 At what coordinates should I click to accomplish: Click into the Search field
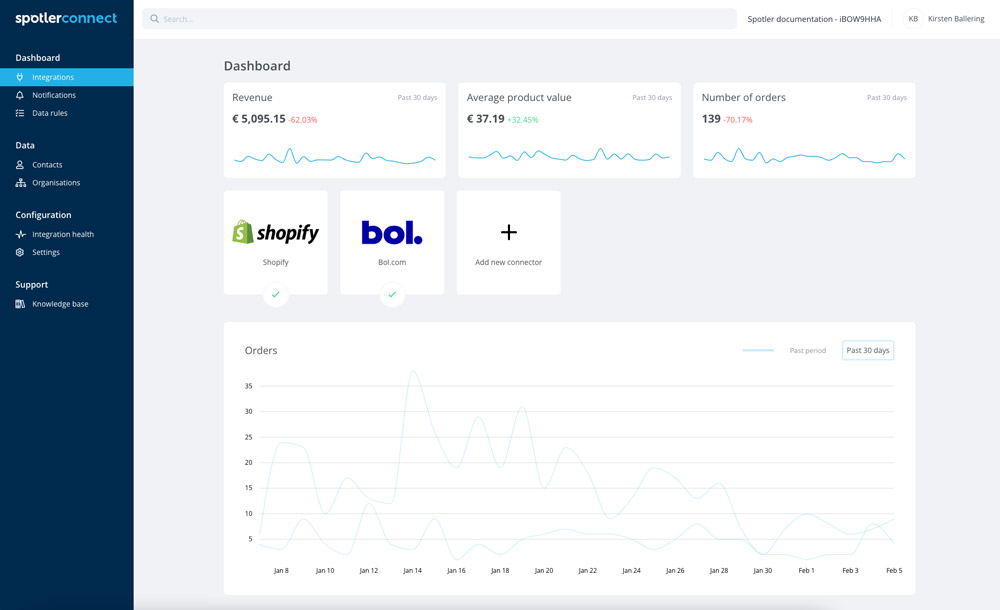pos(439,19)
